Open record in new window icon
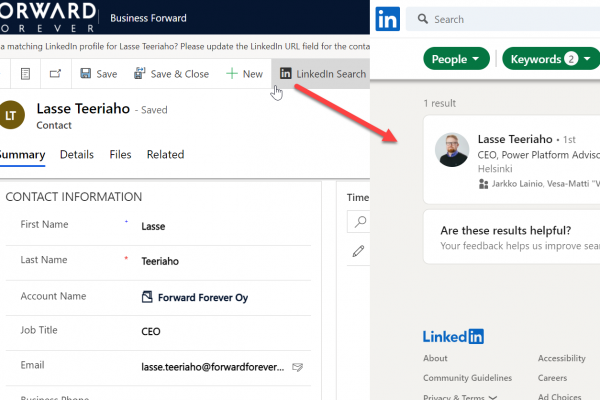Image resolution: width=600 pixels, height=400 pixels. coord(55,73)
